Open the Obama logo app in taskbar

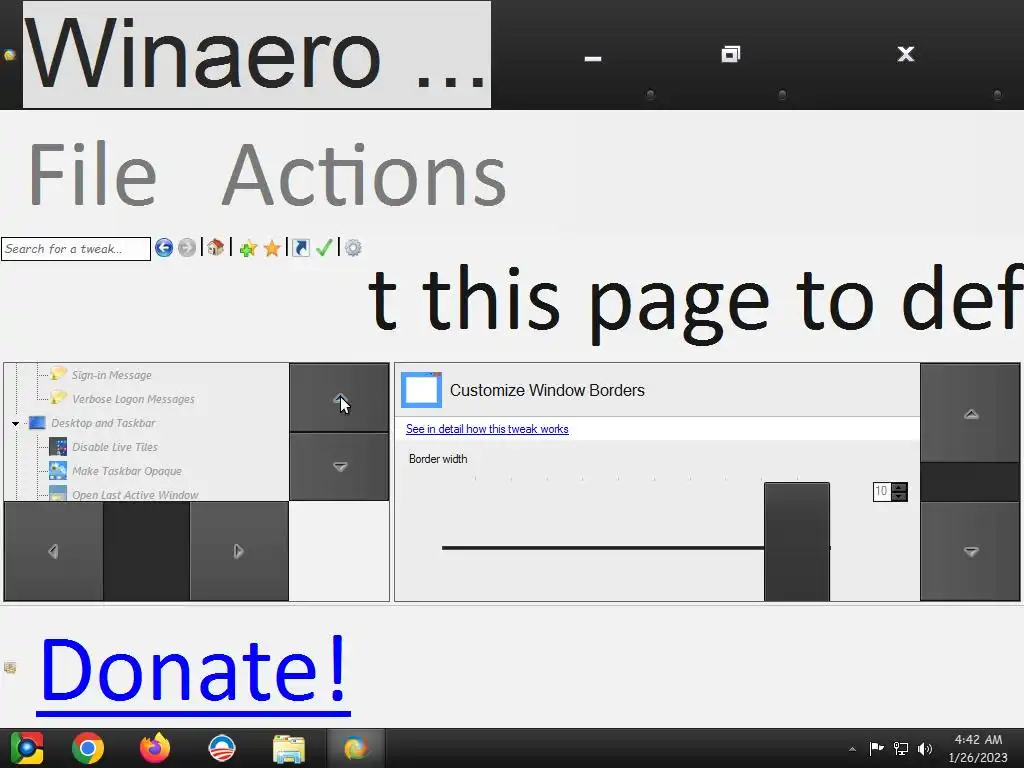221,748
